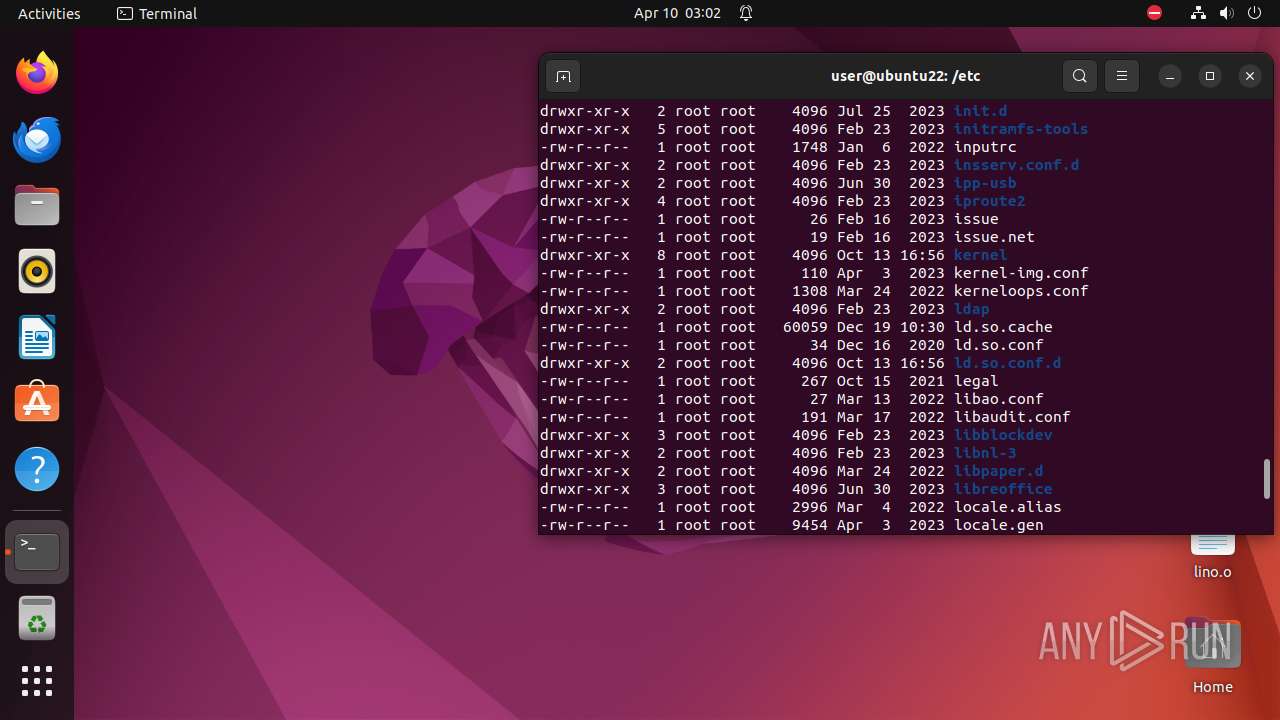This screenshot has height=720, width=1280.
Task: Click the locale.alias file name
Action: click(1008, 507)
